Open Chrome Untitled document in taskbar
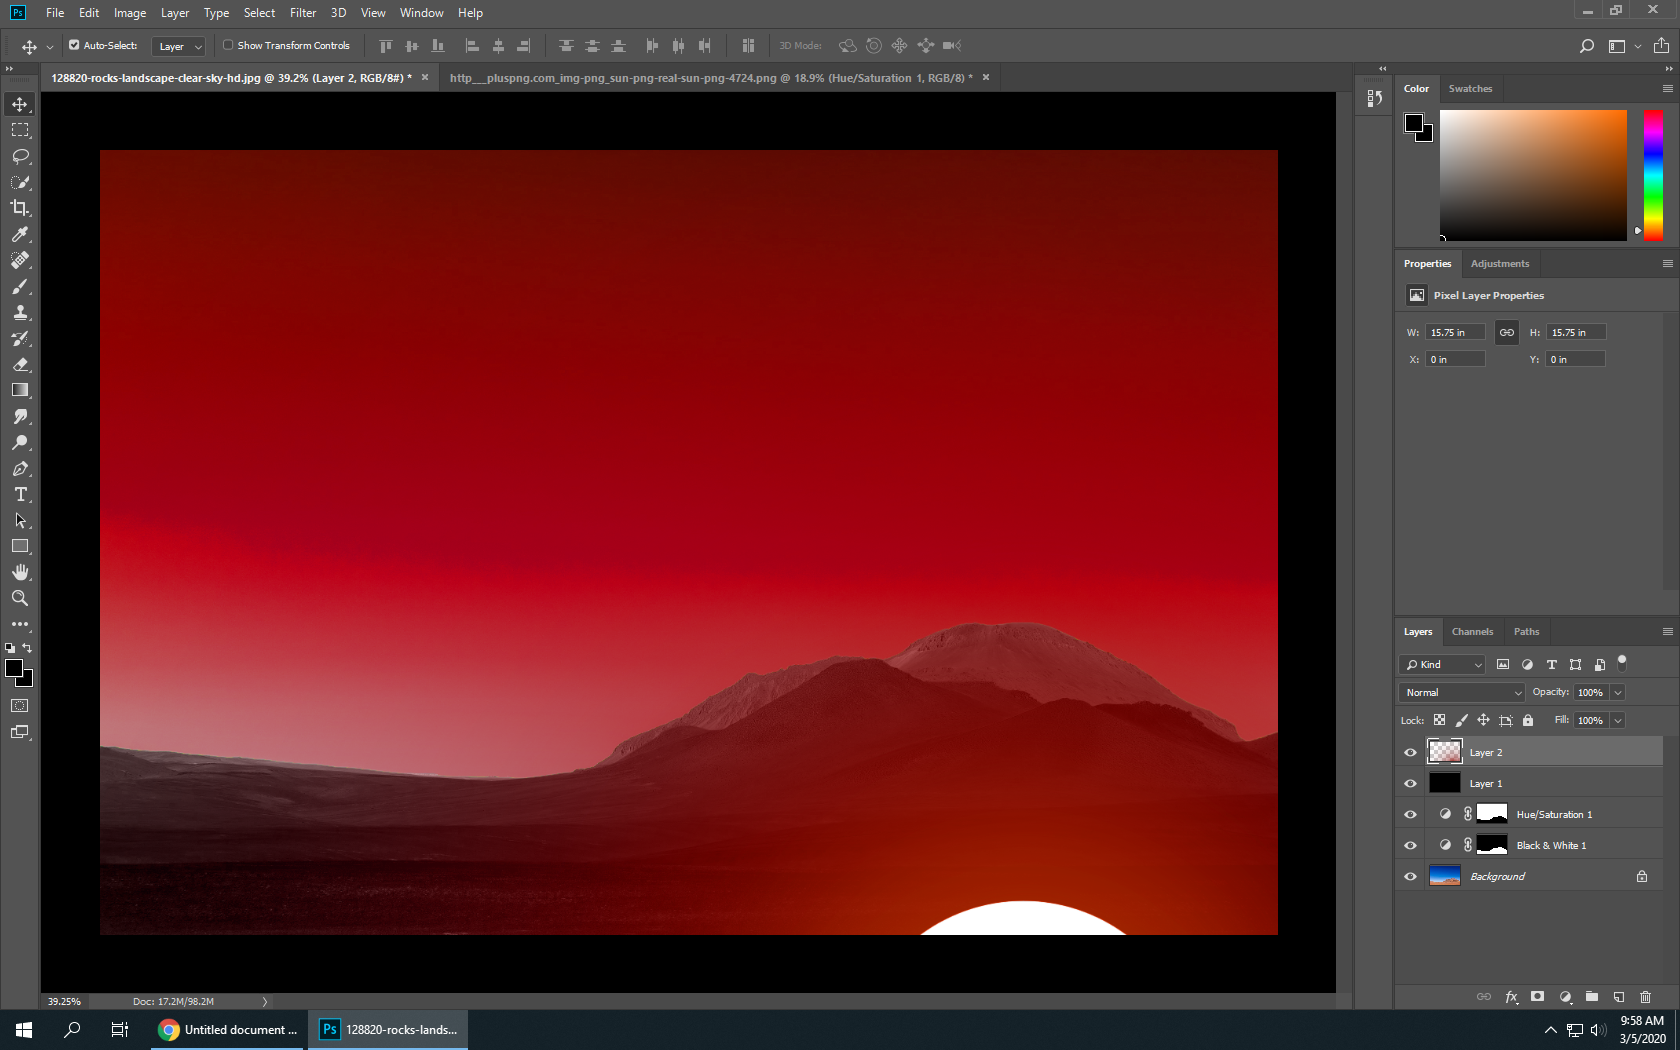Screen dimensions: 1680x1050 pyautogui.click(x=229, y=1029)
